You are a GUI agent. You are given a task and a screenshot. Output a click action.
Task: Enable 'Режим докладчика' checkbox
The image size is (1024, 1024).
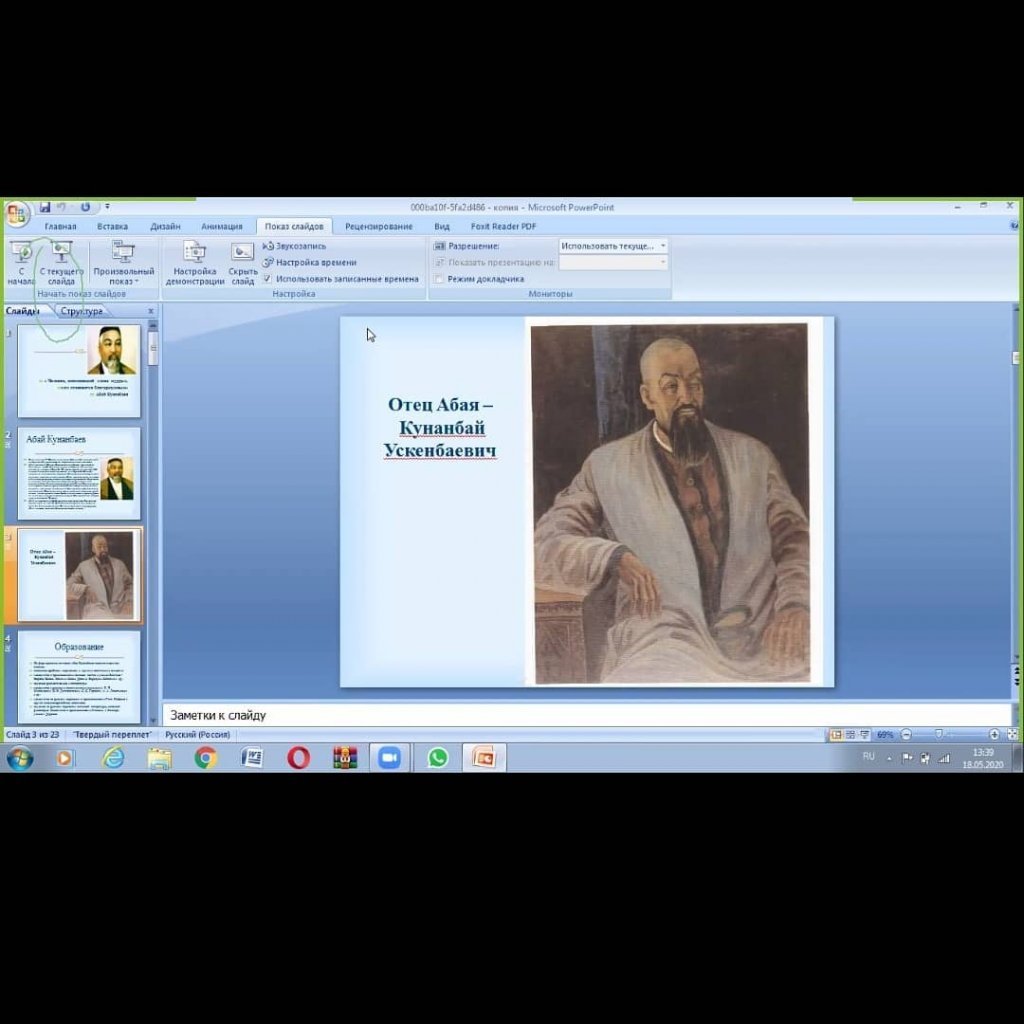pos(439,279)
